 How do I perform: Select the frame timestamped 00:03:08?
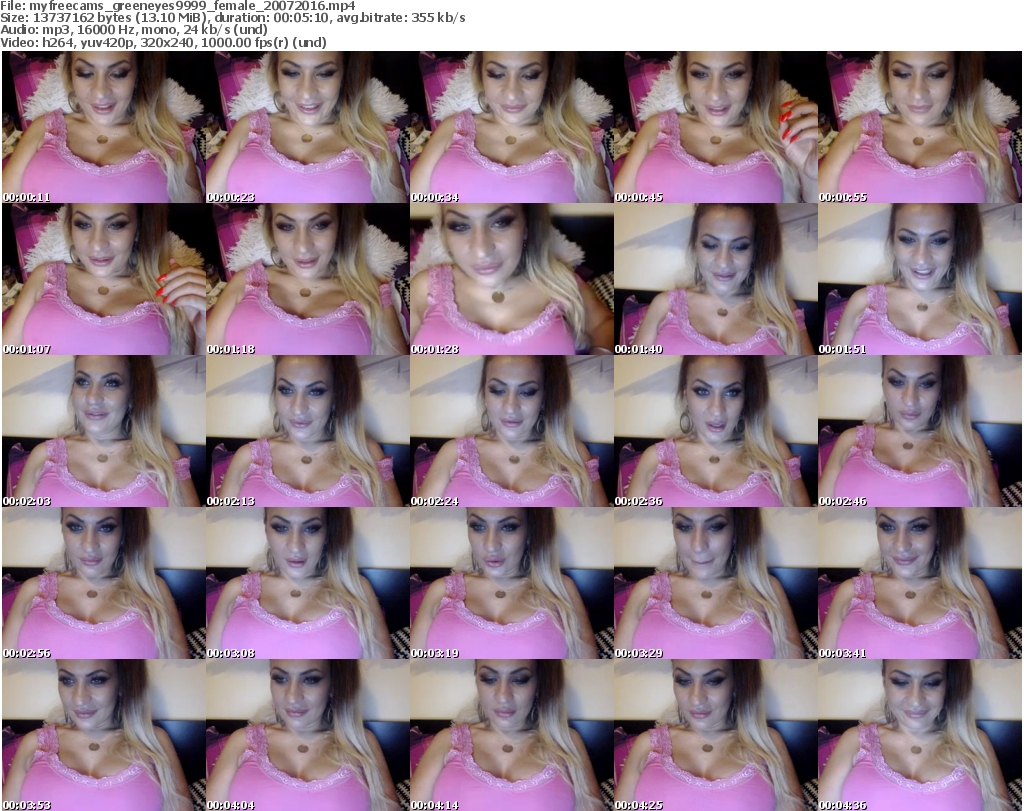pos(308,584)
